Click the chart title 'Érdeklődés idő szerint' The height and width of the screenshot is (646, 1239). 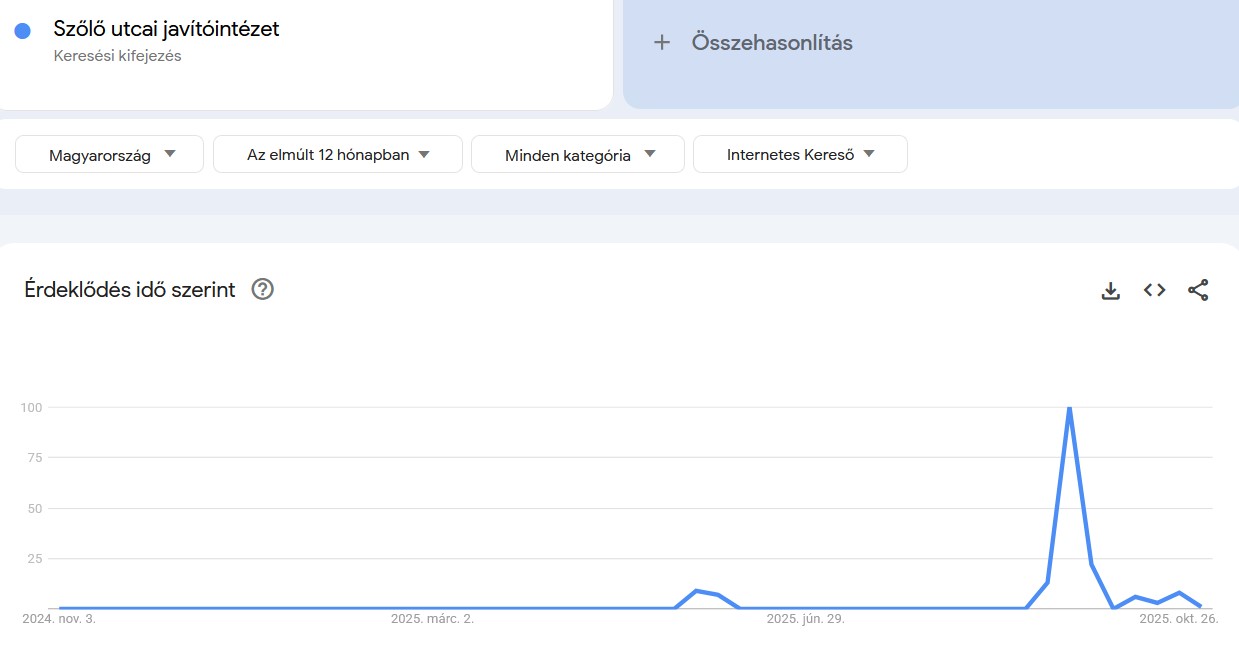click(x=130, y=290)
